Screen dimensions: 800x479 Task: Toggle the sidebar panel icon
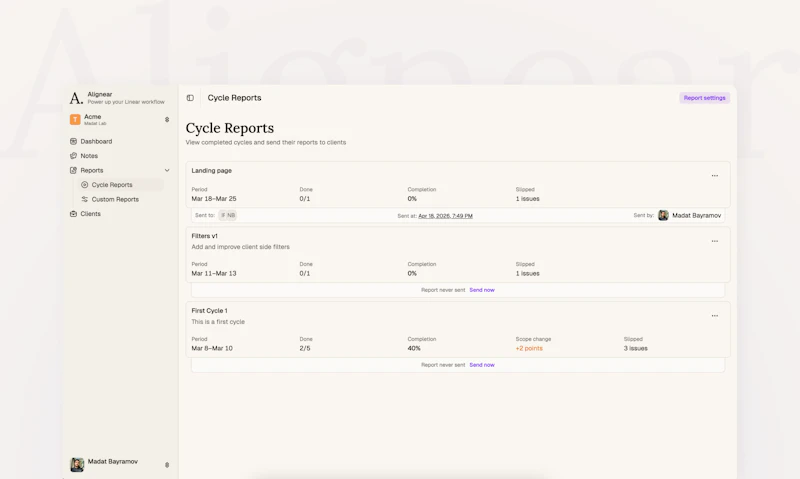click(190, 98)
